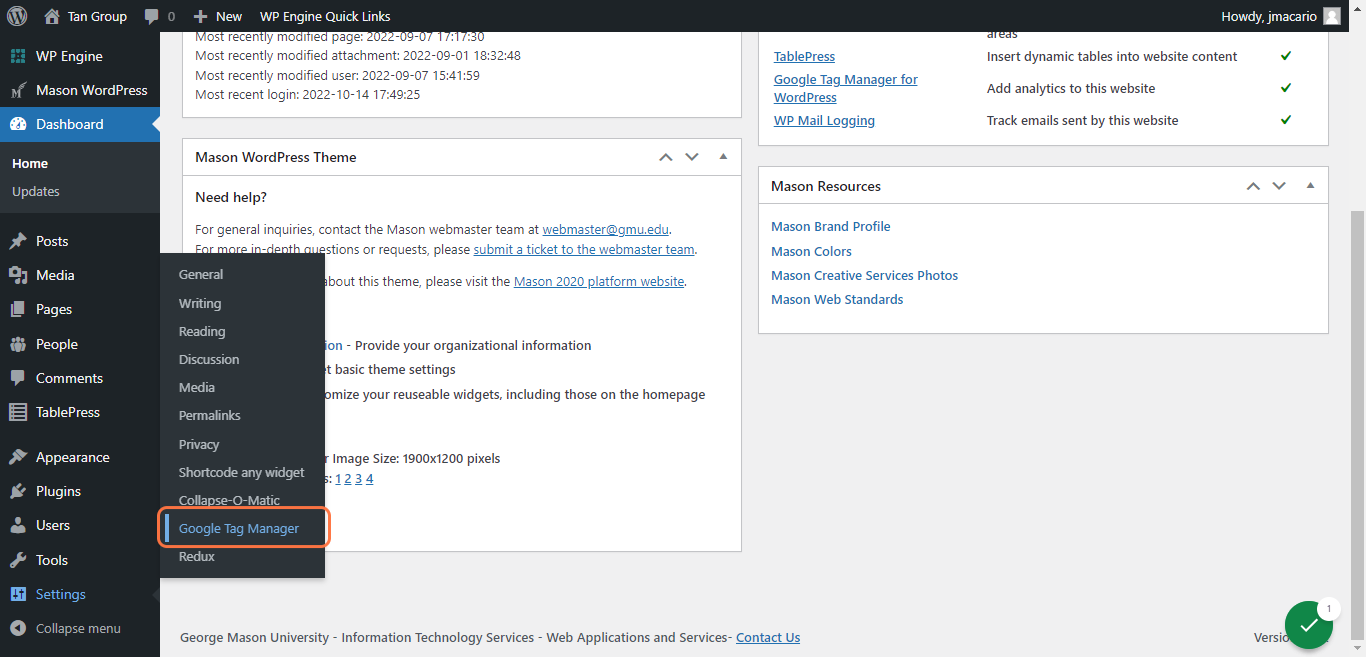Open Redux settings submenu item

(197, 556)
